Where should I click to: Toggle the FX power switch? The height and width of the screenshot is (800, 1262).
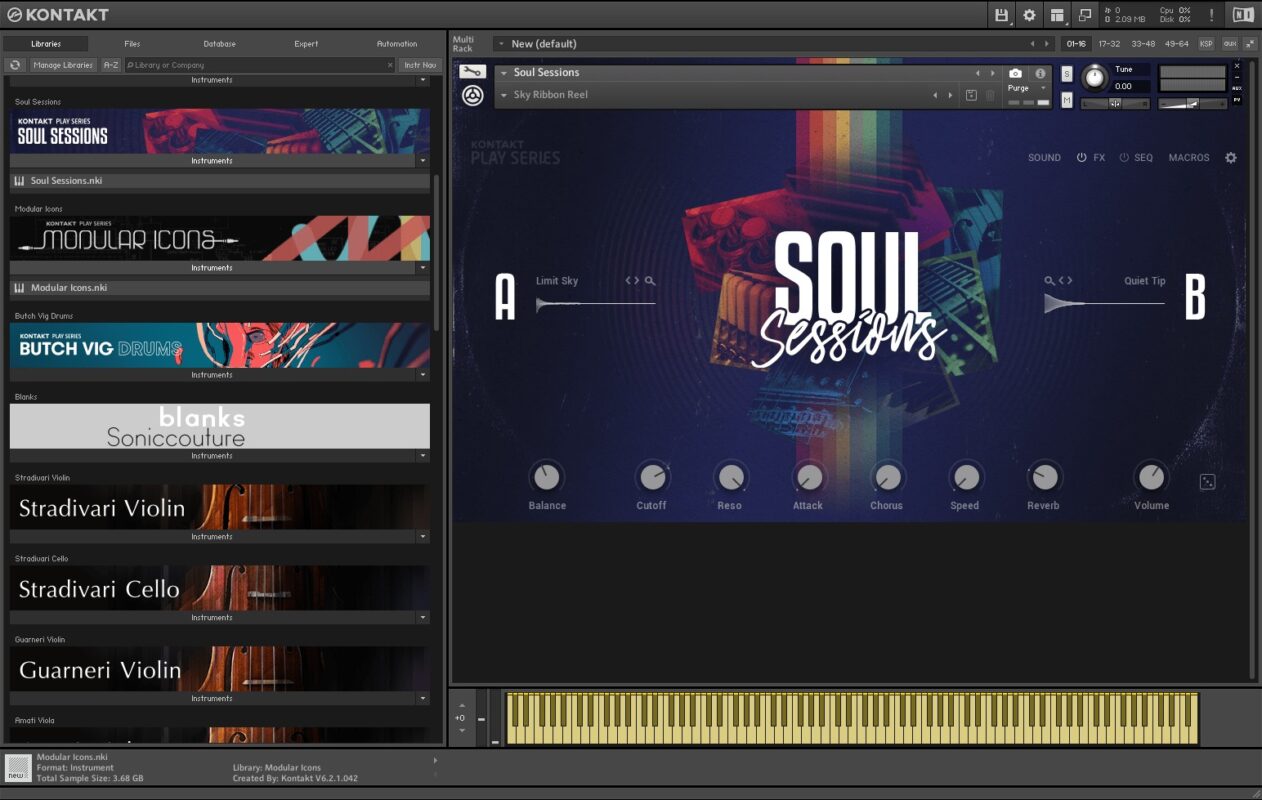point(1081,158)
